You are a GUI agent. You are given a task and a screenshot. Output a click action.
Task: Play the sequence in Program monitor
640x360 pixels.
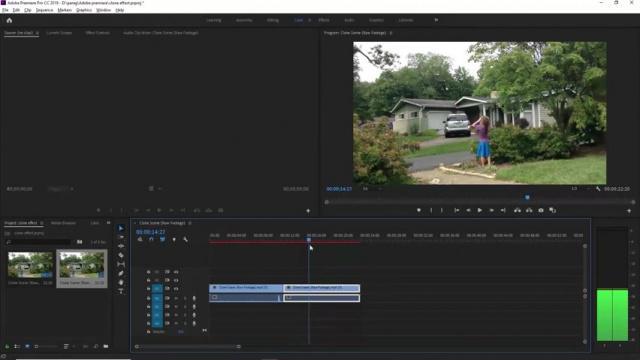click(480, 210)
